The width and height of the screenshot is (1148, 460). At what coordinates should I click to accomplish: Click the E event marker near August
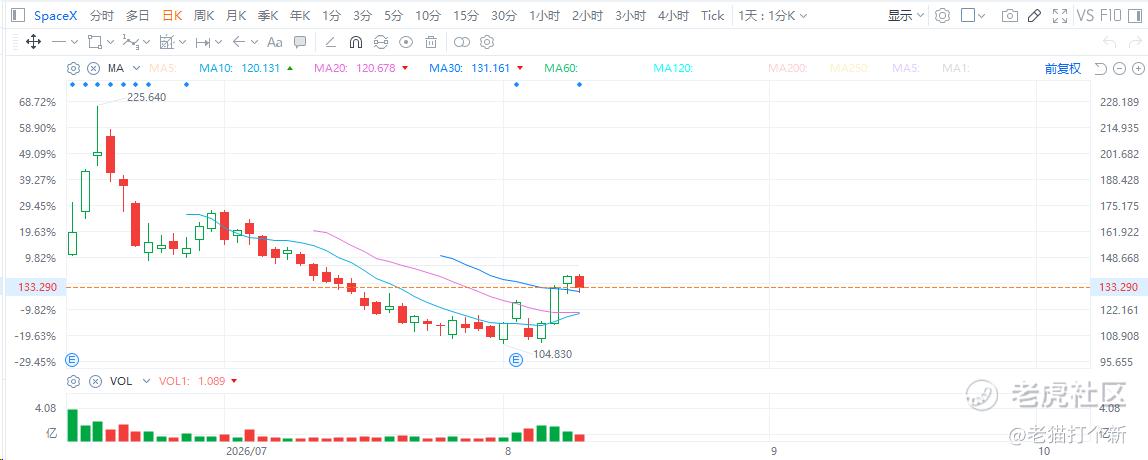point(515,360)
